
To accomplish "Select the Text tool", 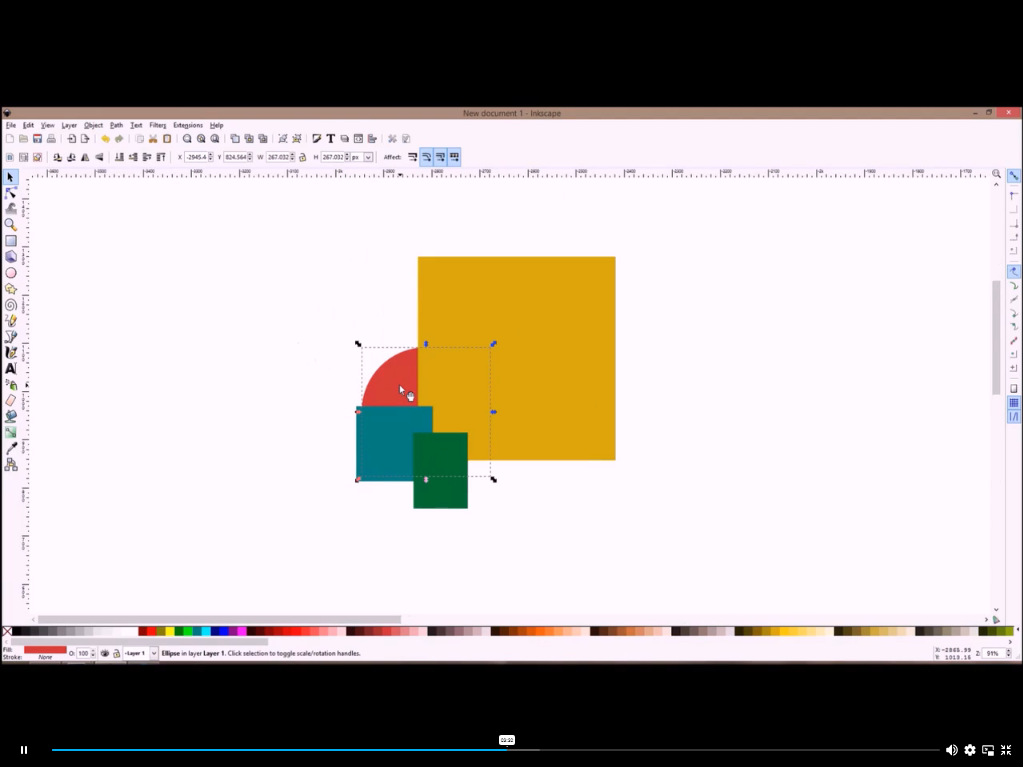I will (x=10, y=367).
